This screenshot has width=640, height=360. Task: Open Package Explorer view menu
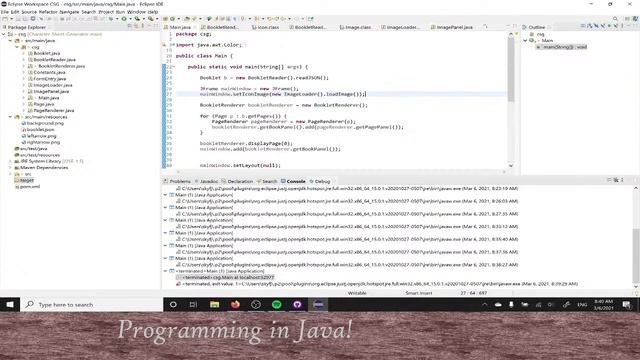pos(143,26)
